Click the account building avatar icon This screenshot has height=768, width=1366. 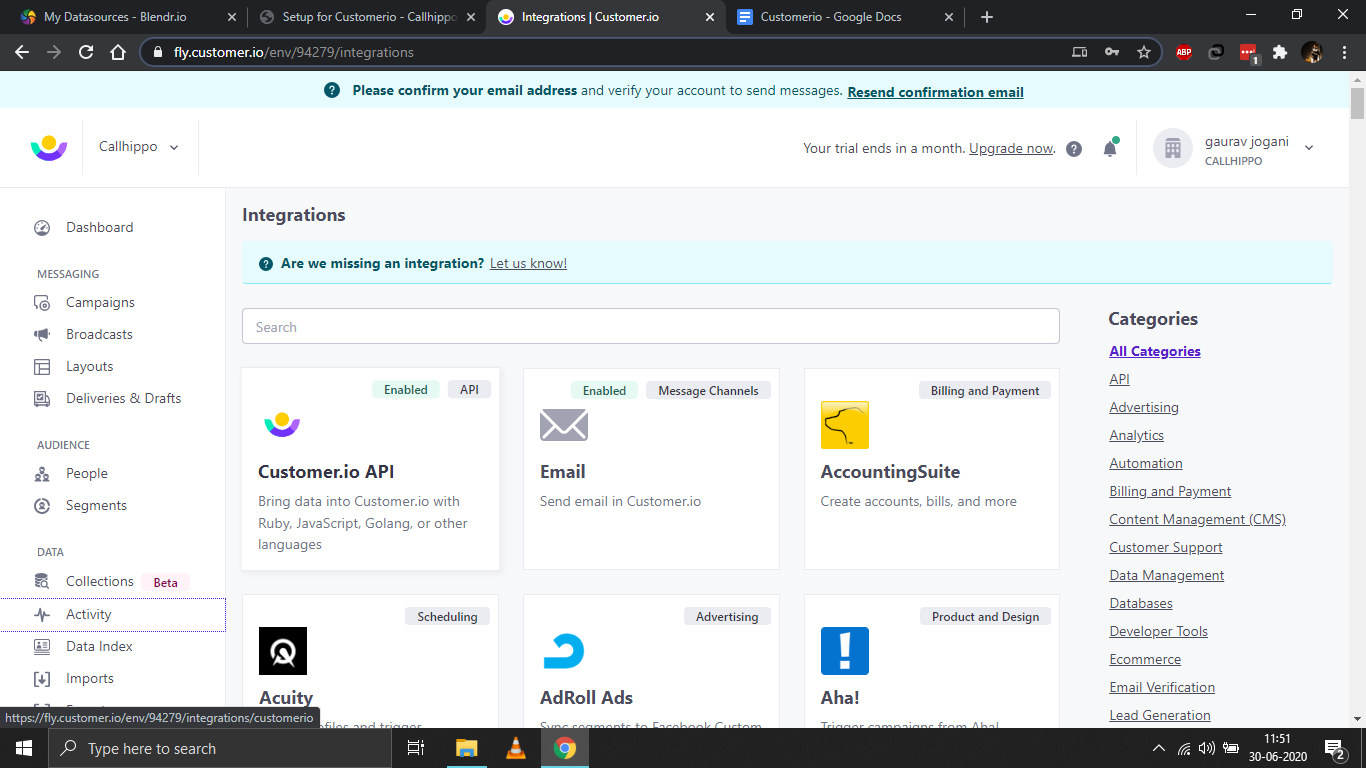[x=1173, y=148]
